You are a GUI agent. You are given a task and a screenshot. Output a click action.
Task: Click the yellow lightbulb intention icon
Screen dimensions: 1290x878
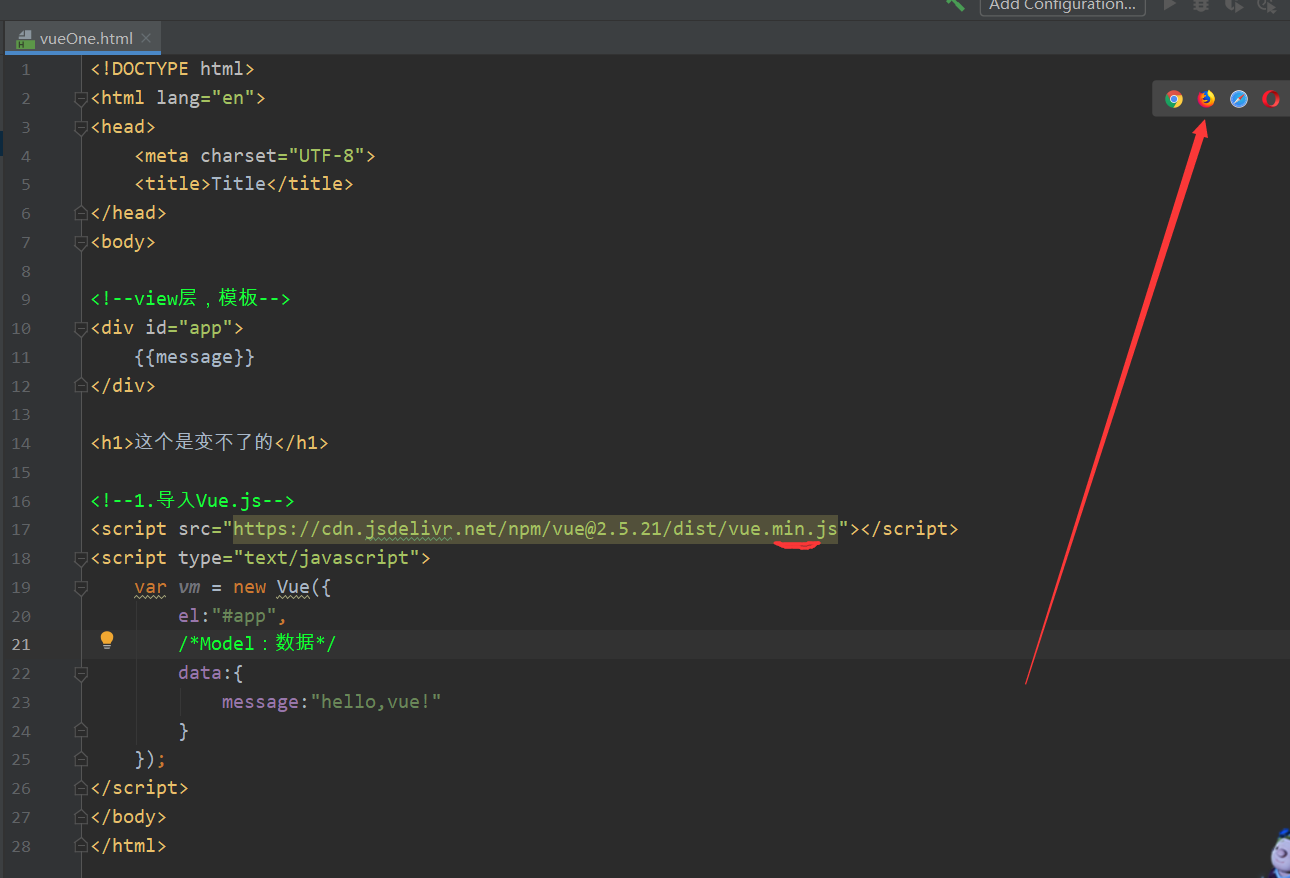click(x=107, y=641)
